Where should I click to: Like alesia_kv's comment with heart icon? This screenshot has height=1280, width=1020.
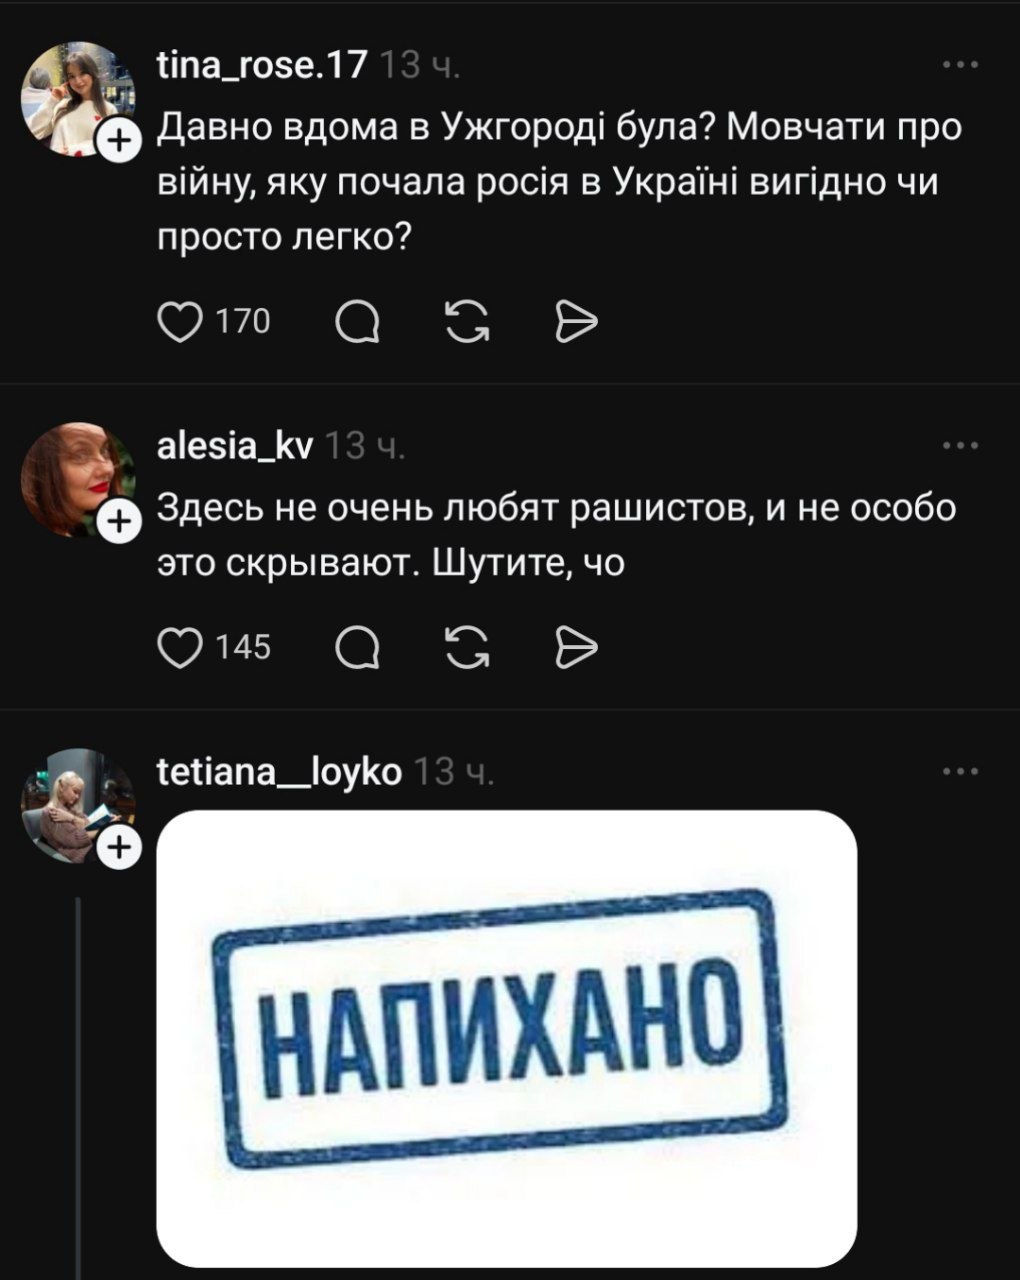[x=181, y=648]
